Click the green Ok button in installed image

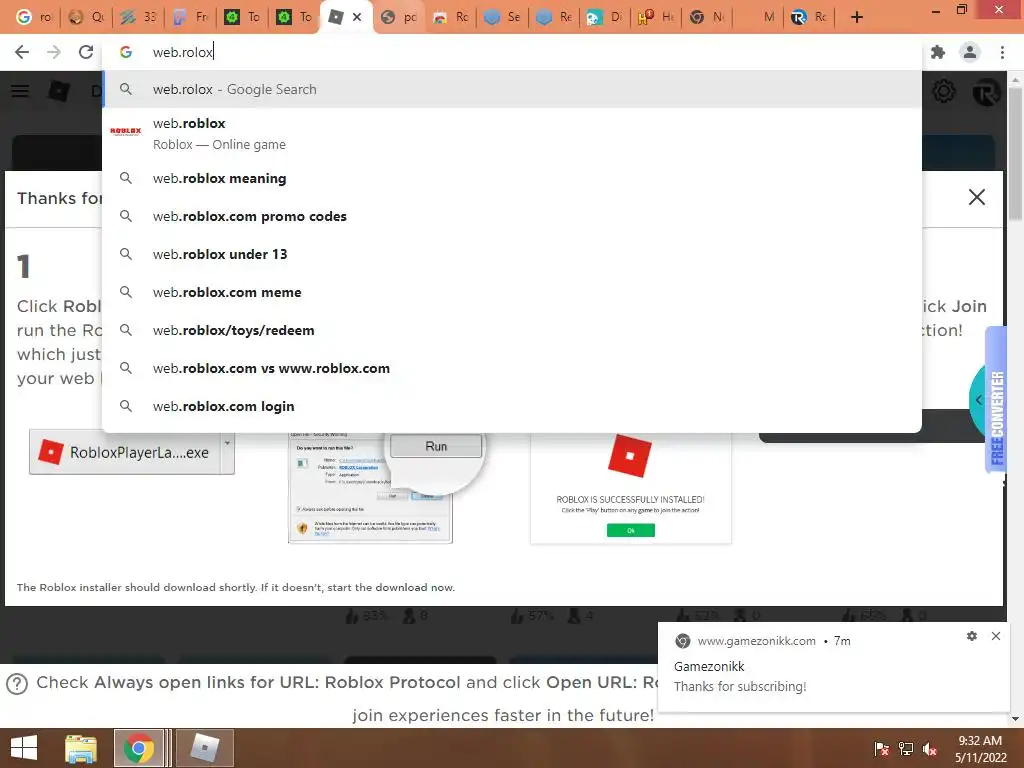point(631,530)
